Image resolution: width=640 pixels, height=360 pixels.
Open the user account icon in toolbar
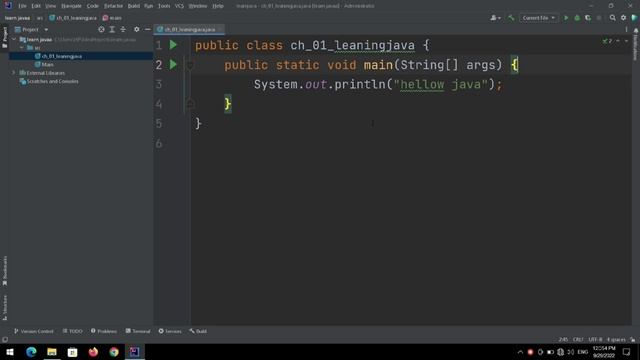click(495, 18)
